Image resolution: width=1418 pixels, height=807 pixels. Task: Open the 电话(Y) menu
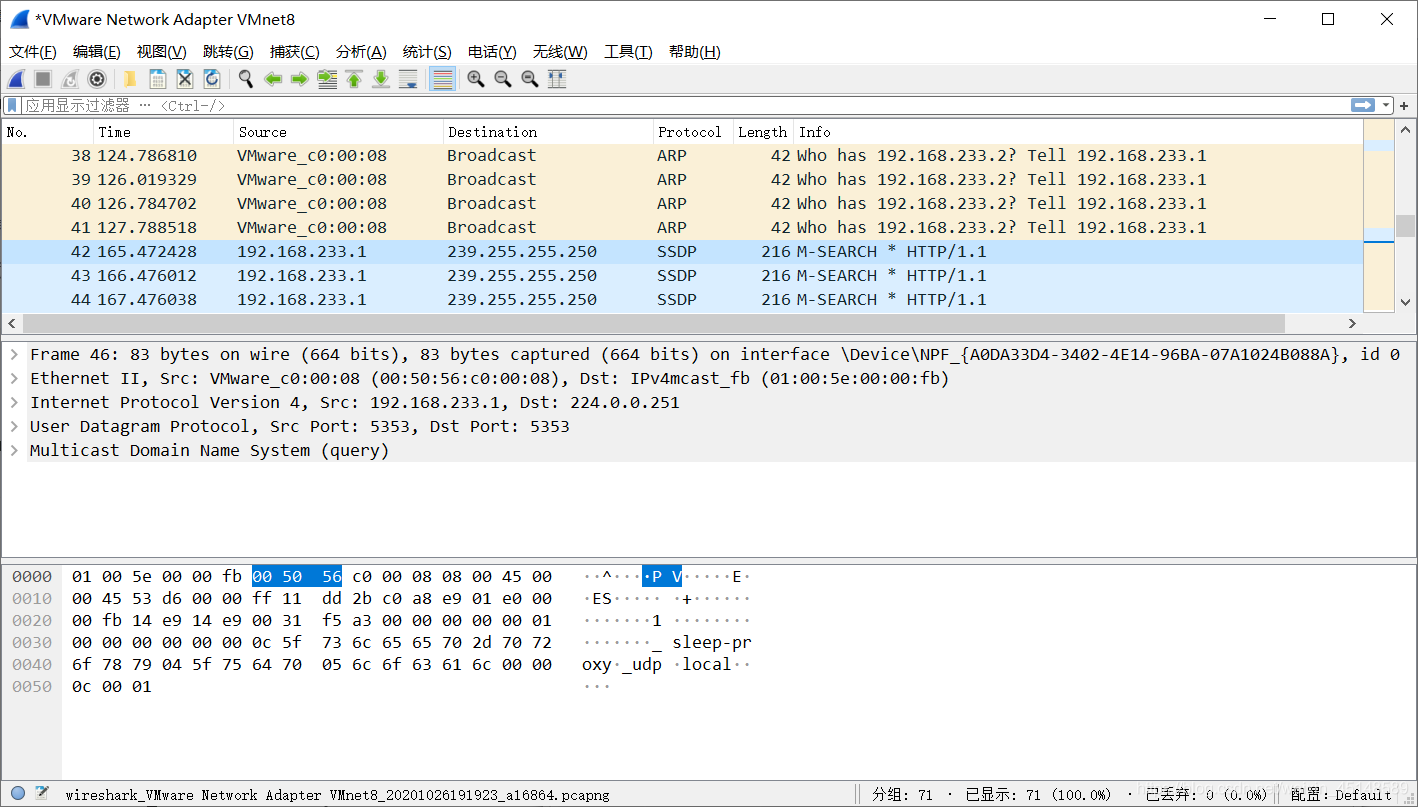(x=492, y=52)
